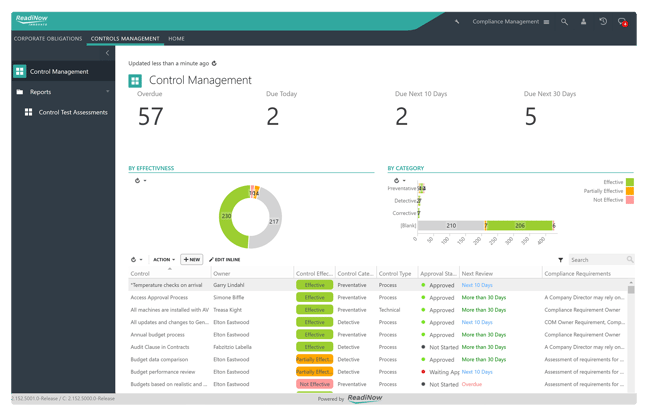Open the dropdown arrow in the By Effectiveness chart

tap(145, 181)
